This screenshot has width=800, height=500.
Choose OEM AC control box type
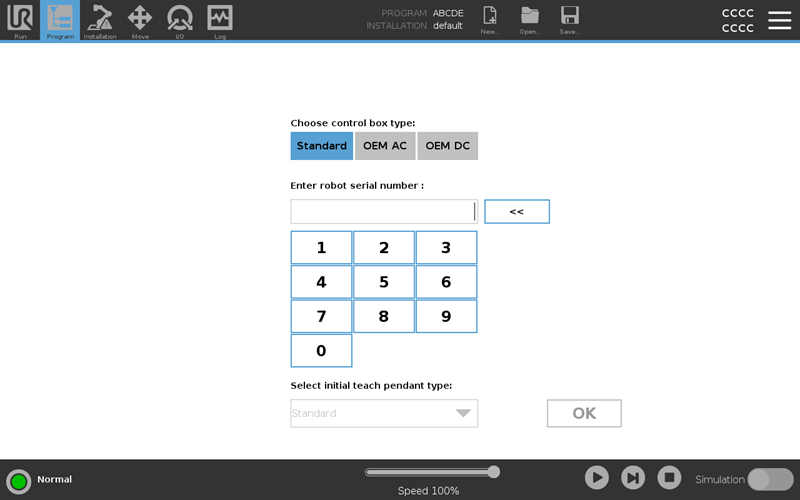(x=385, y=146)
